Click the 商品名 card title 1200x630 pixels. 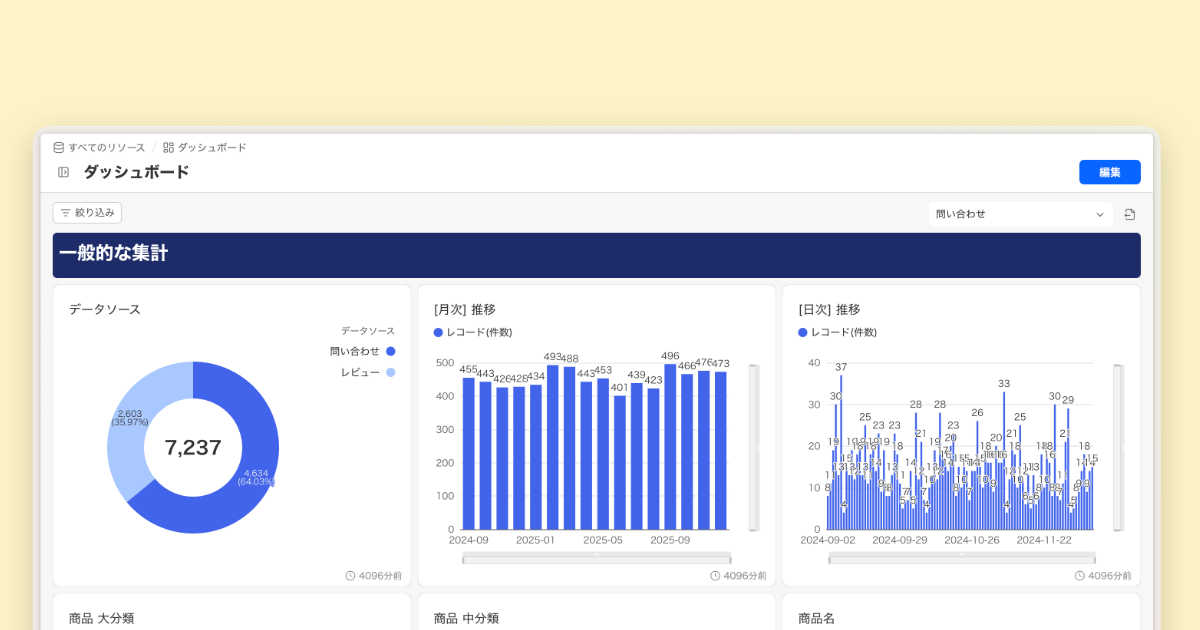[817, 618]
